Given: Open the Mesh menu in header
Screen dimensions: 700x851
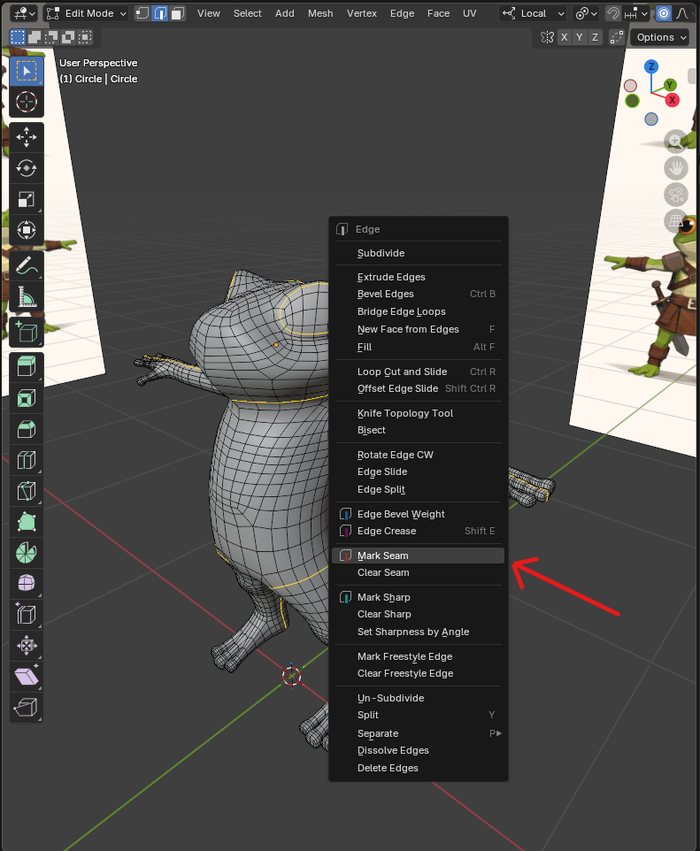Looking at the screenshot, I should 320,13.
